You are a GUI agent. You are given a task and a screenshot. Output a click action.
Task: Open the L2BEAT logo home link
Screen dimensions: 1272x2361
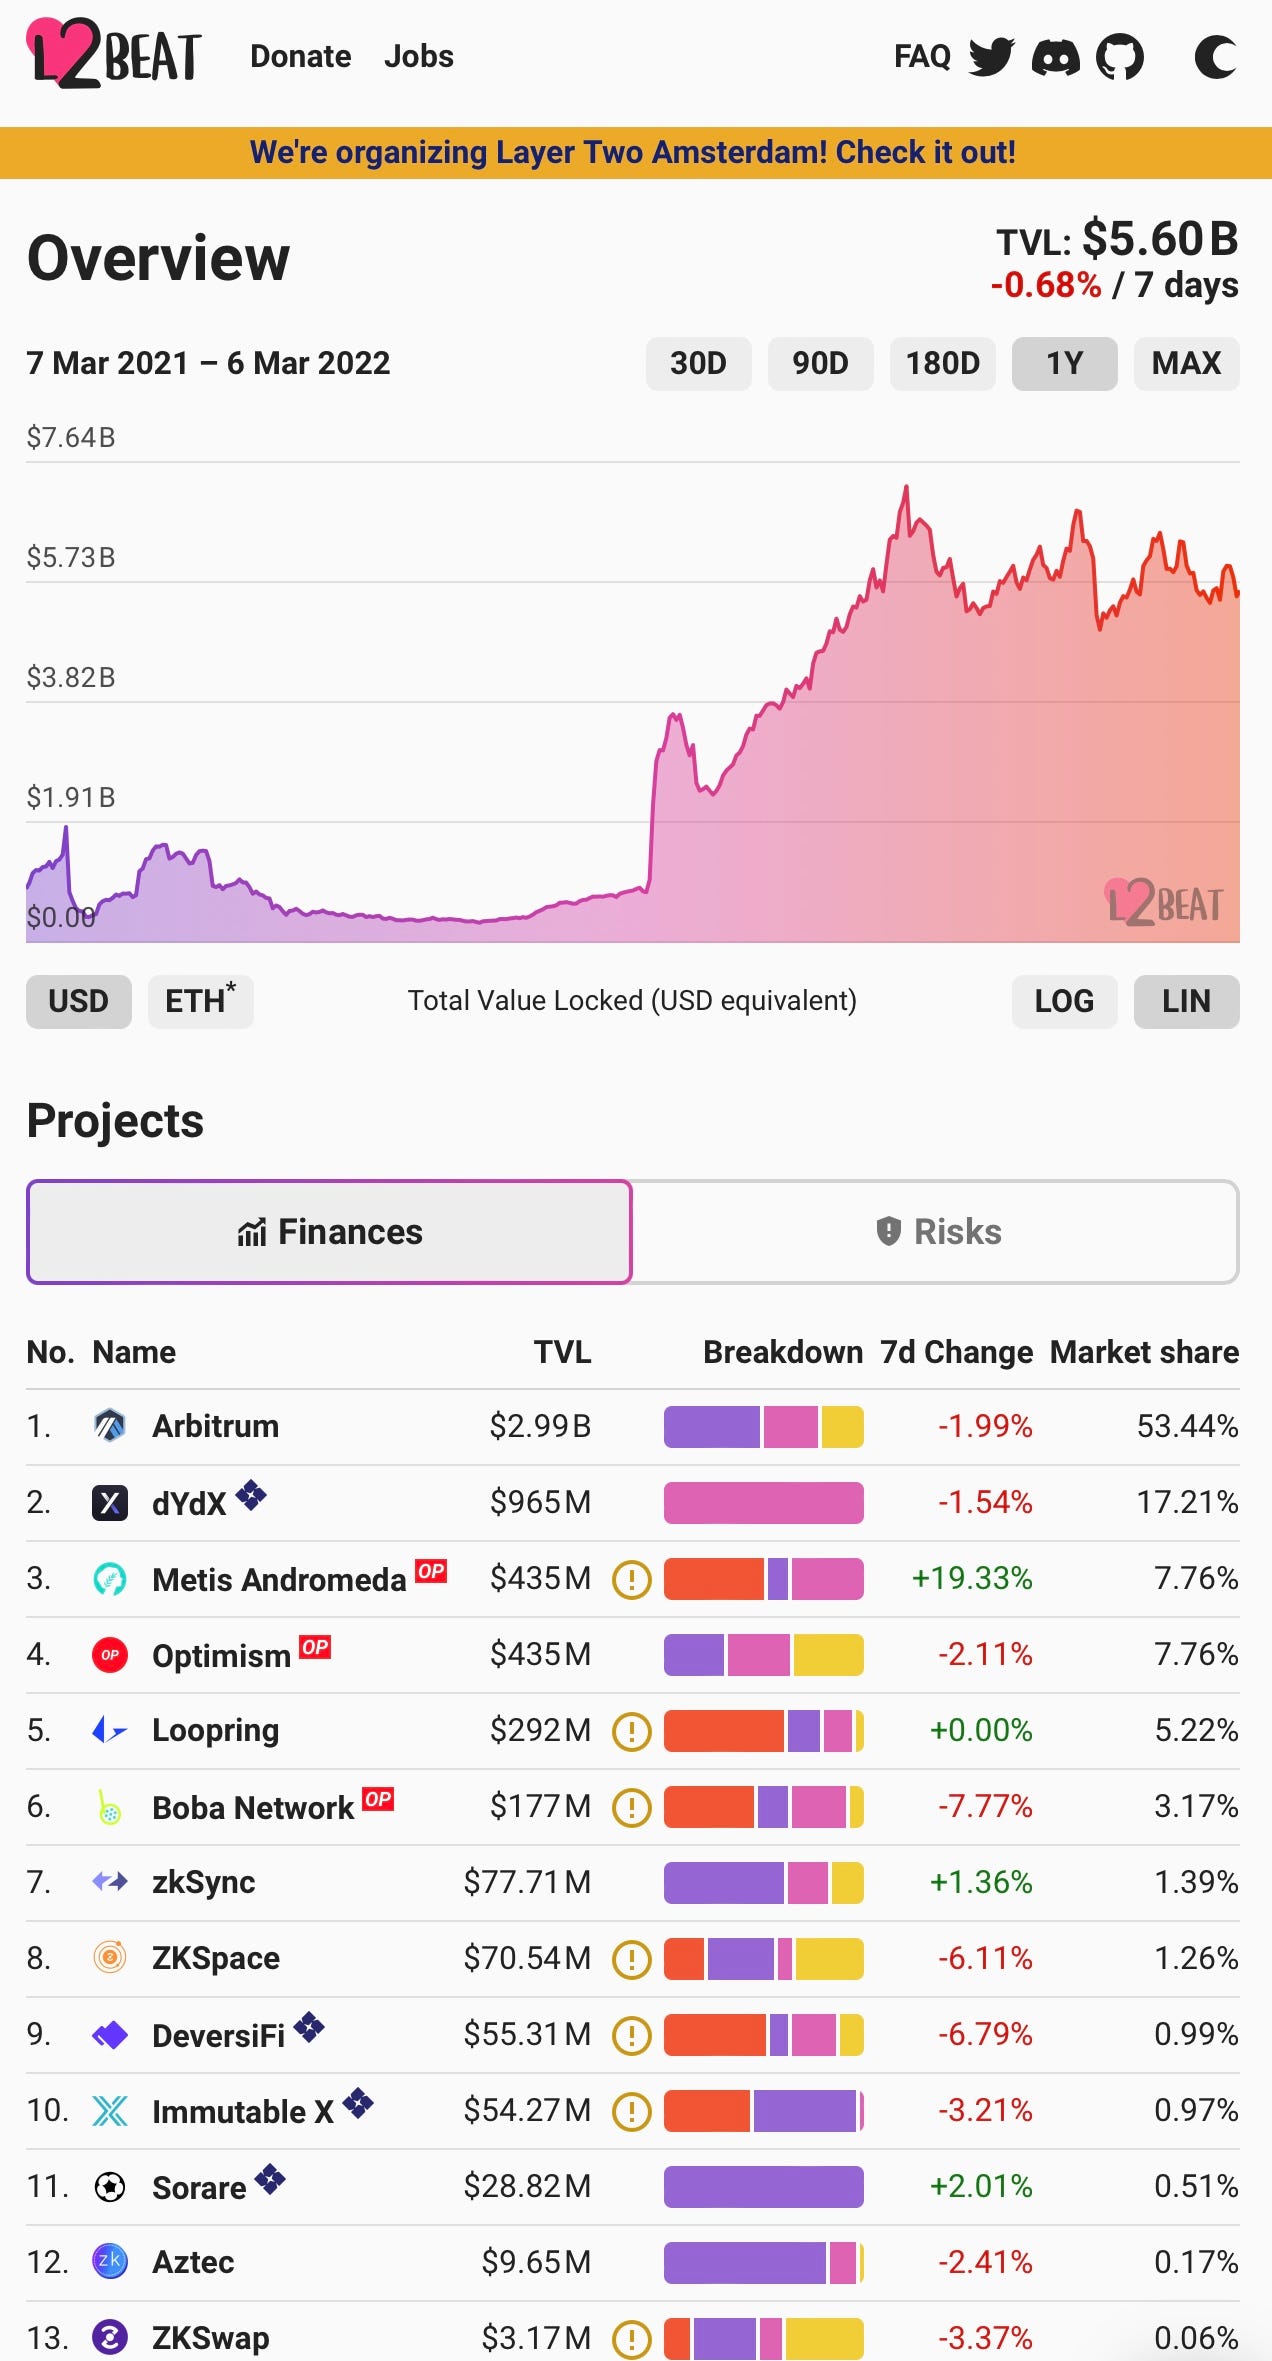113,54
